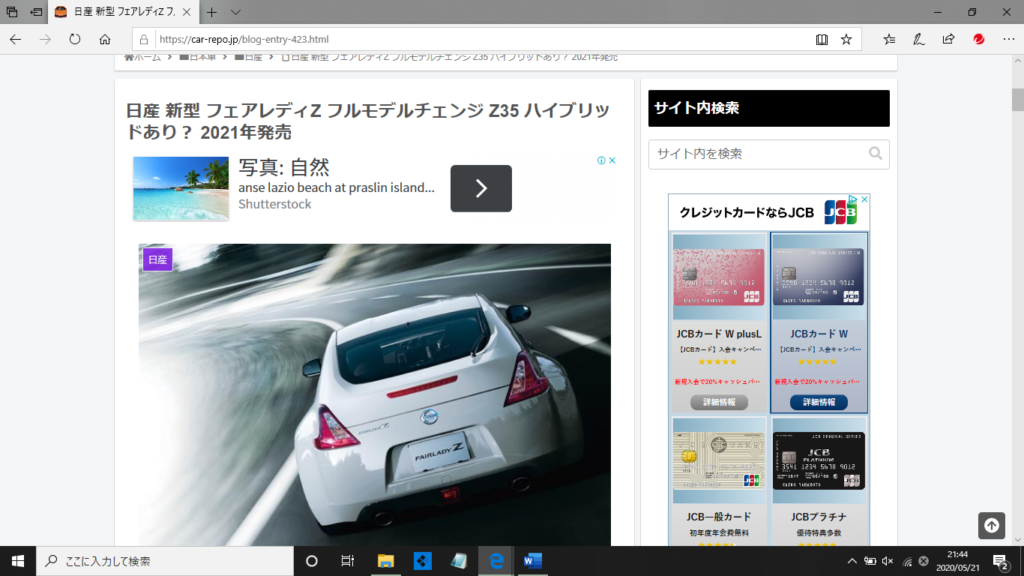Open the favorites hub
This screenshot has height=576, width=1024.
pos(889,39)
